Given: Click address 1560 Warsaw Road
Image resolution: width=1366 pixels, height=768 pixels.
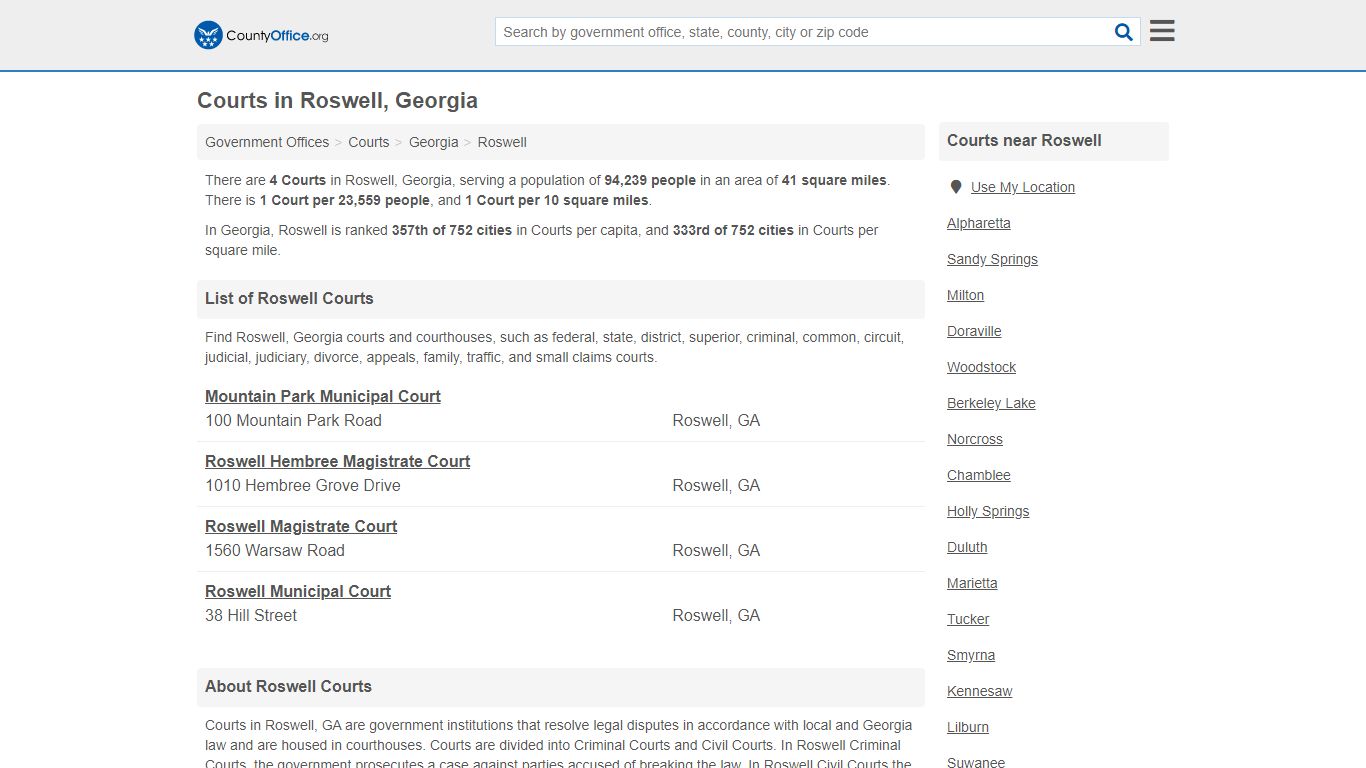Looking at the screenshot, I should tap(275, 550).
